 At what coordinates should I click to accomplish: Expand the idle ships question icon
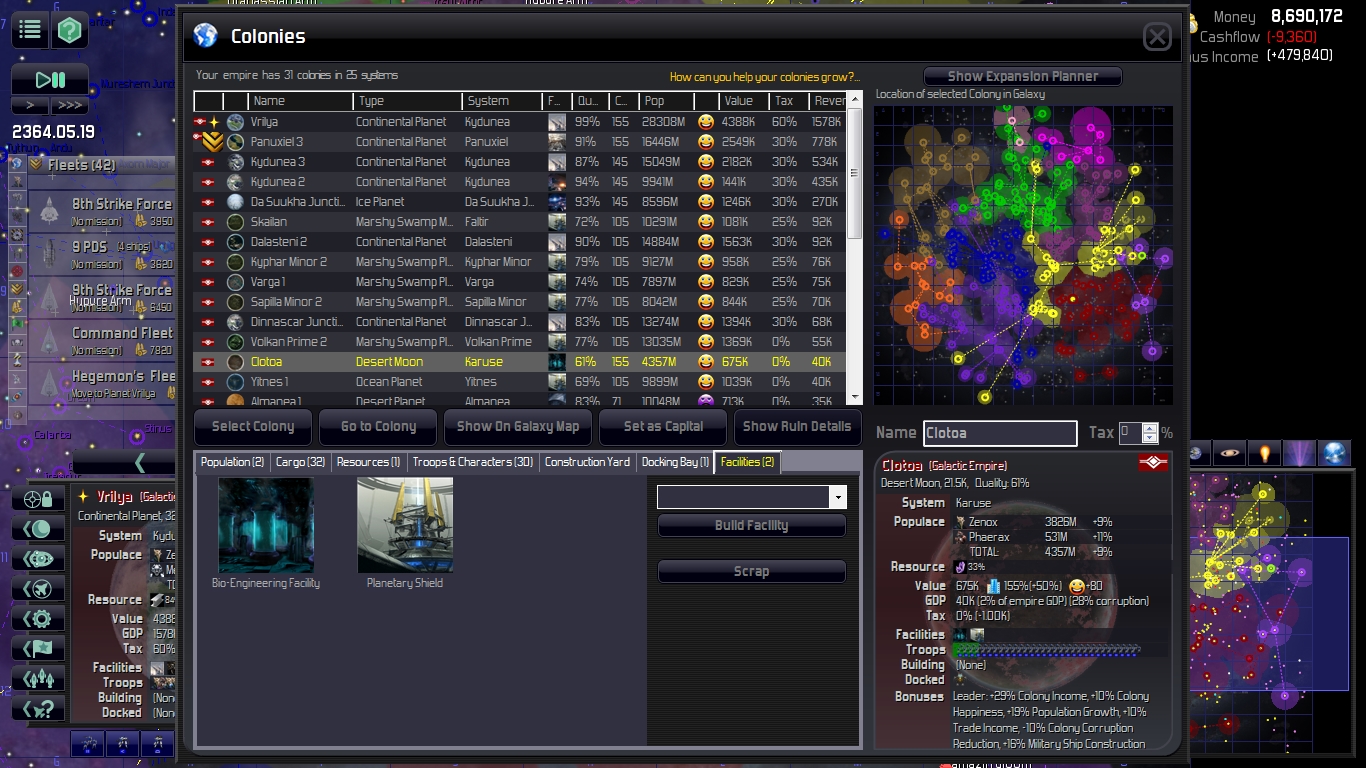click(x=38, y=708)
